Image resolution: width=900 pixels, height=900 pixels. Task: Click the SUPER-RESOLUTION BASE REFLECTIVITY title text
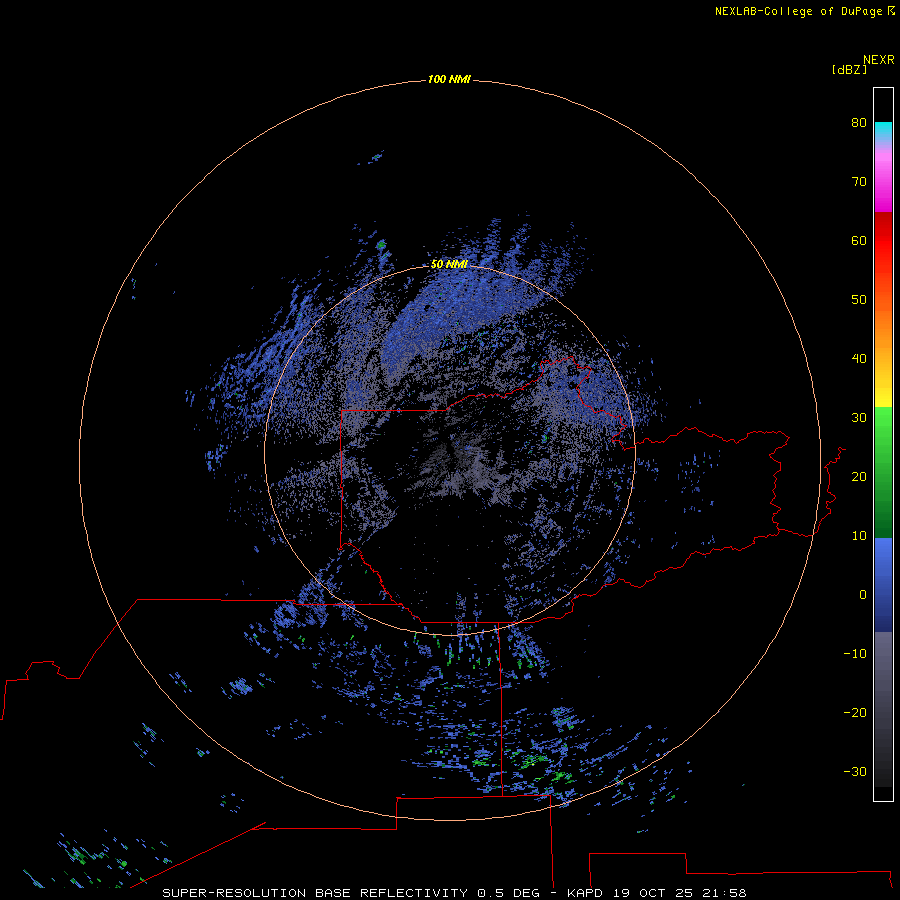tap(315, 893)
